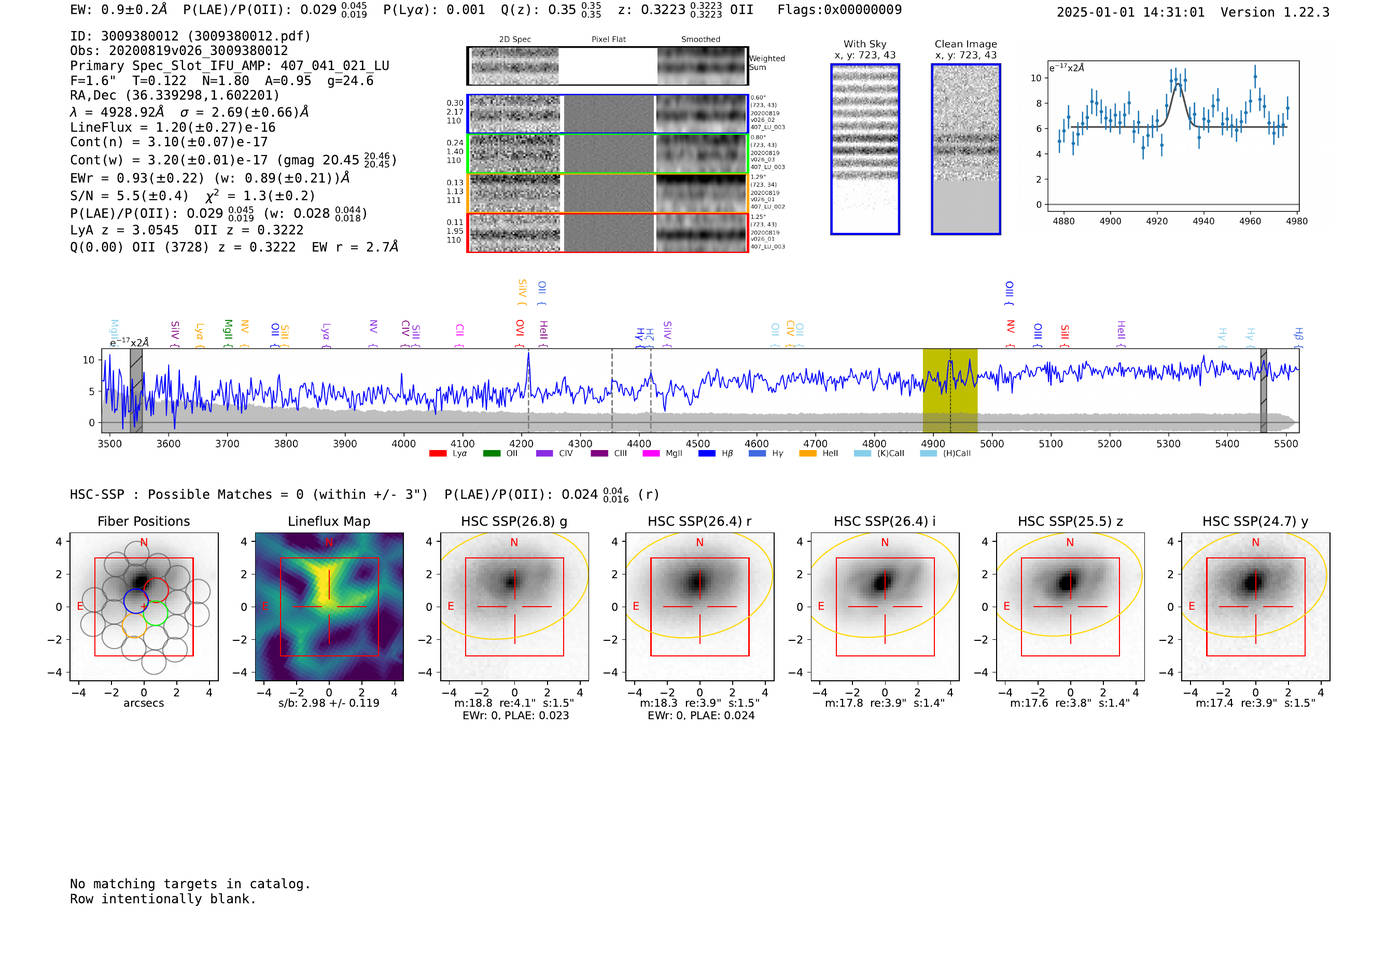The image size is (1400, 953).
Task: Click the magenta MgII legend swatch
Action: 651,454
